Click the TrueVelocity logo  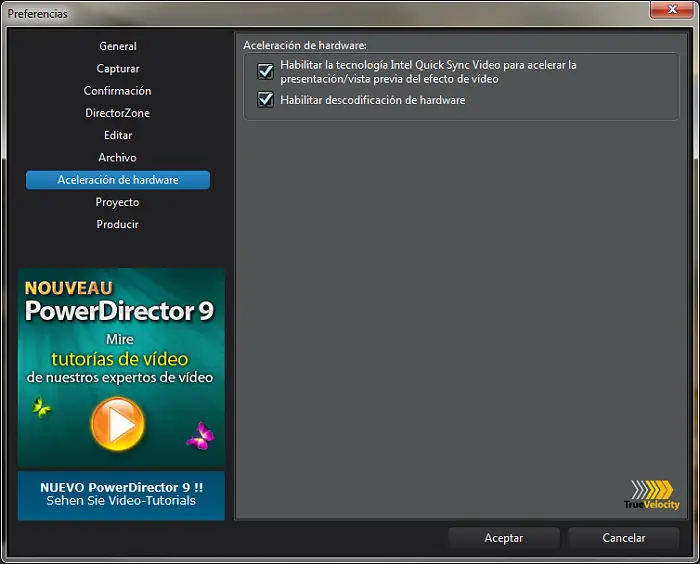tap(652, 495)
